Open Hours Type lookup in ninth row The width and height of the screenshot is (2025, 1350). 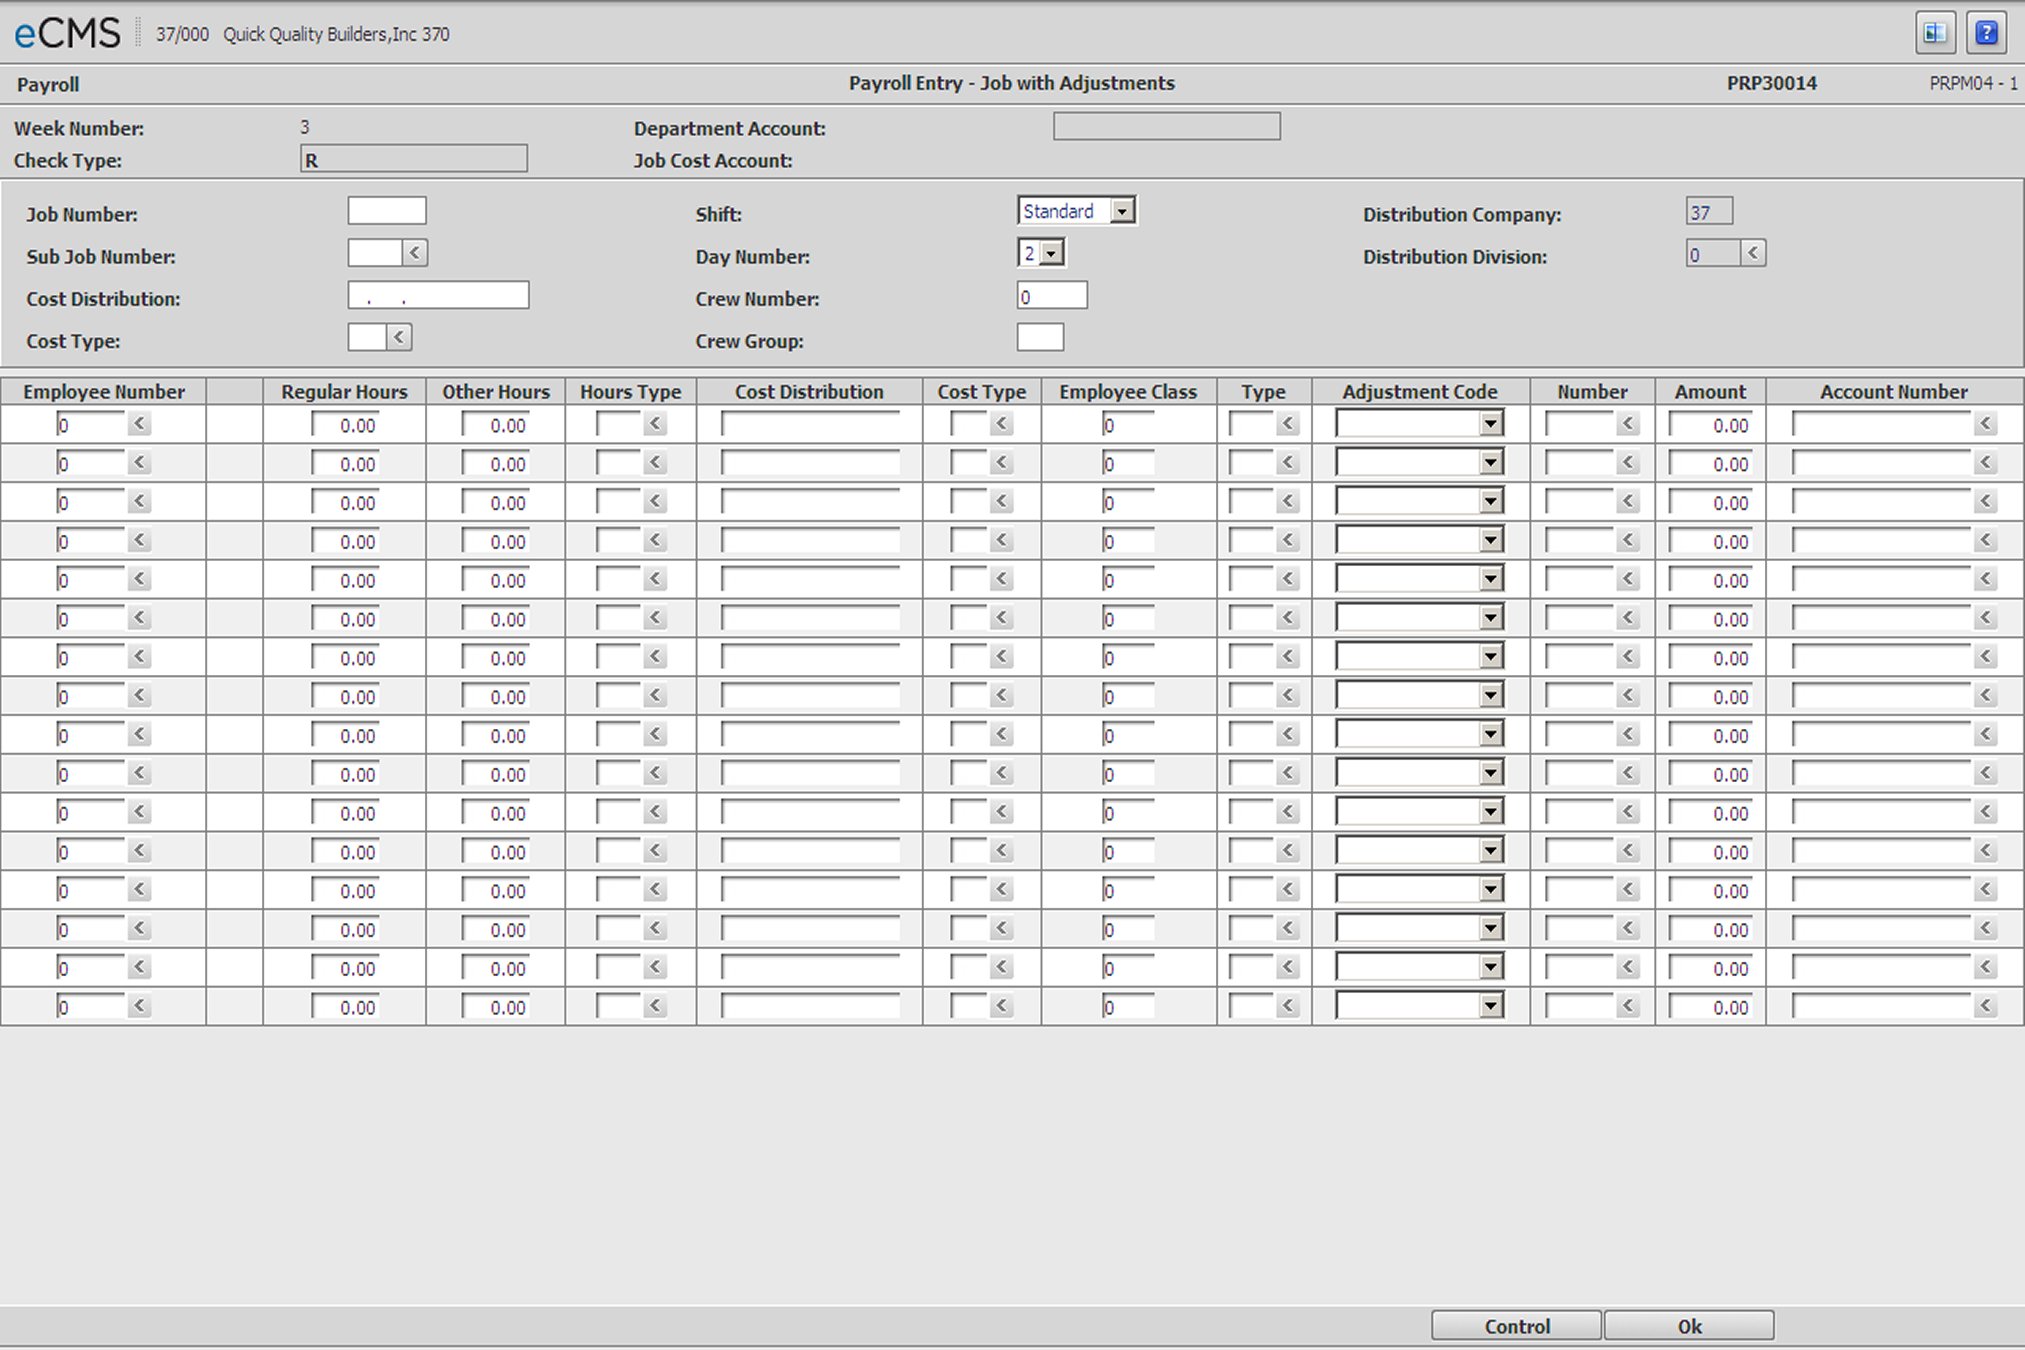pos(655,735)
